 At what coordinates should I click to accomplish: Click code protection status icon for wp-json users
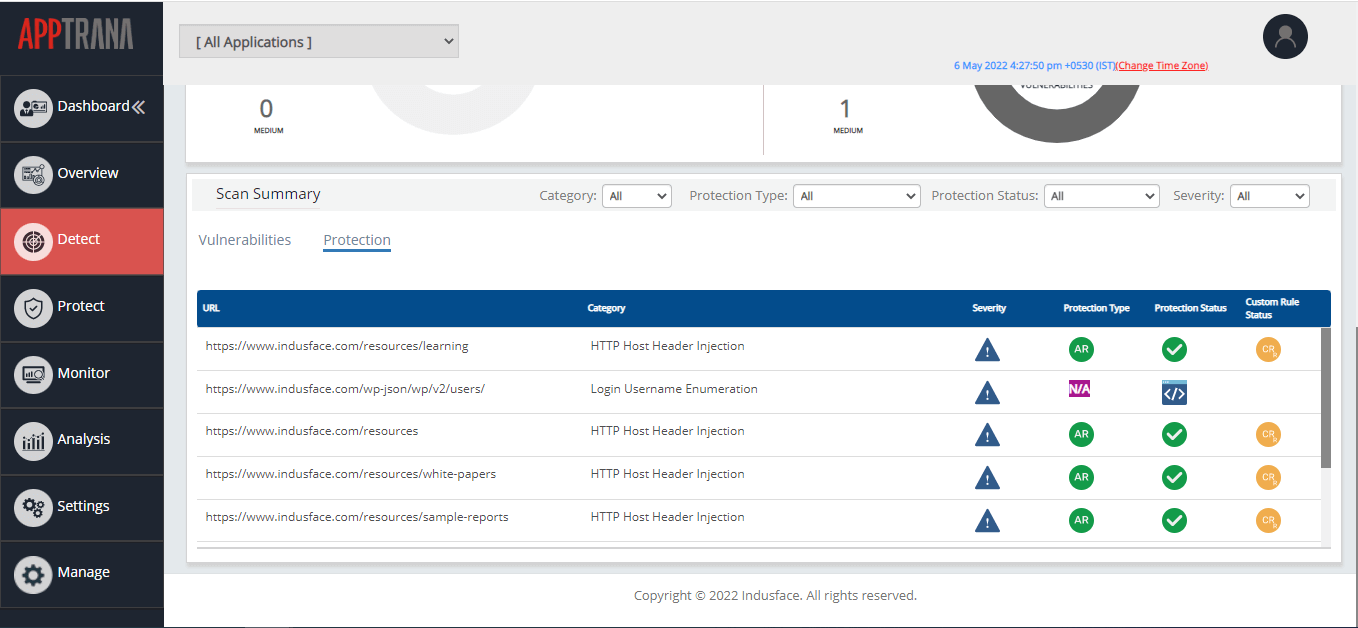click(x=1174, y=392)
